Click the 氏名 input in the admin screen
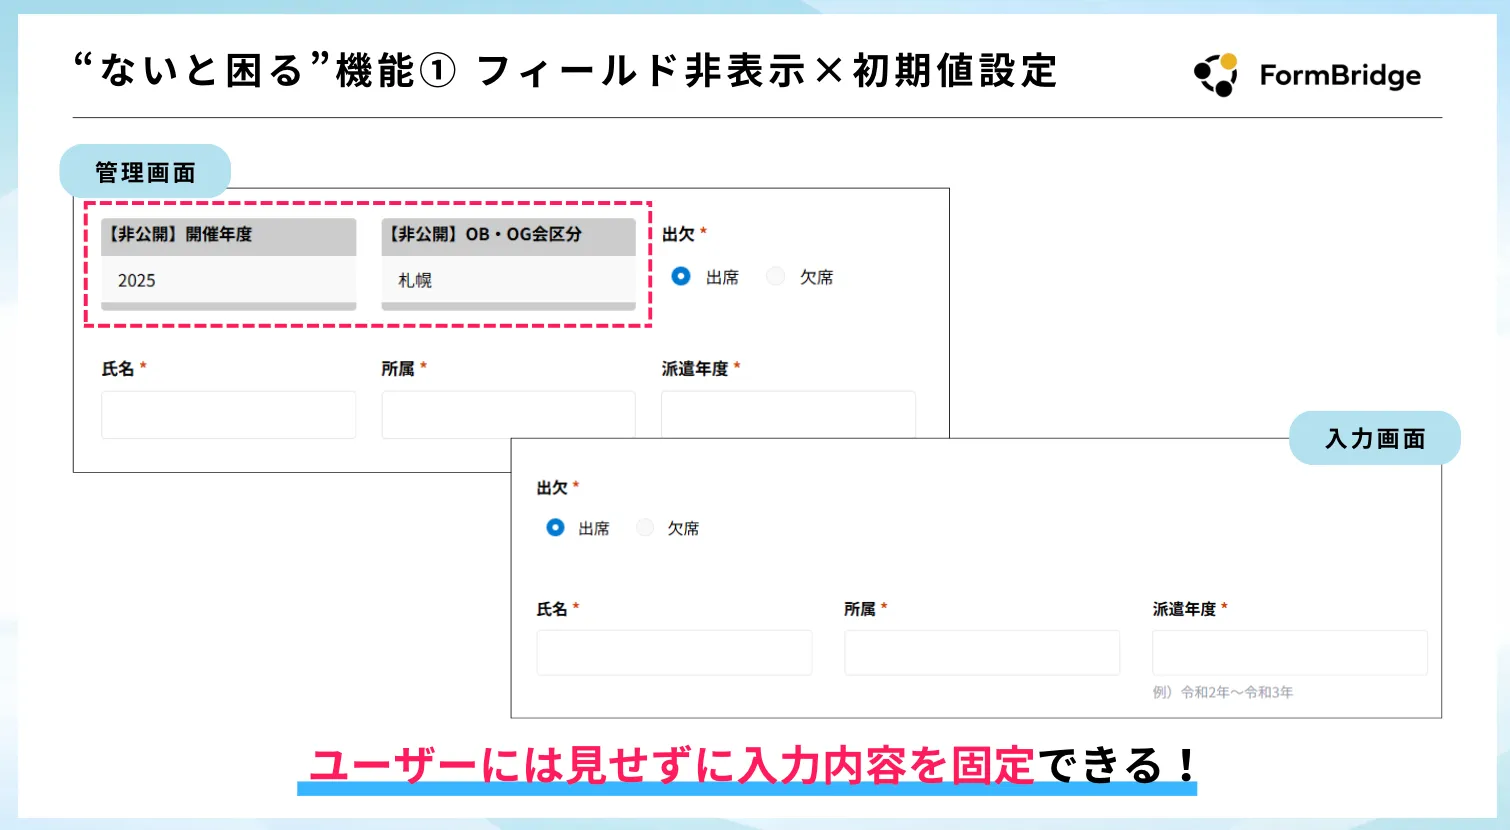The width and height of the screenshot is (1510, 830). point(228,414)
